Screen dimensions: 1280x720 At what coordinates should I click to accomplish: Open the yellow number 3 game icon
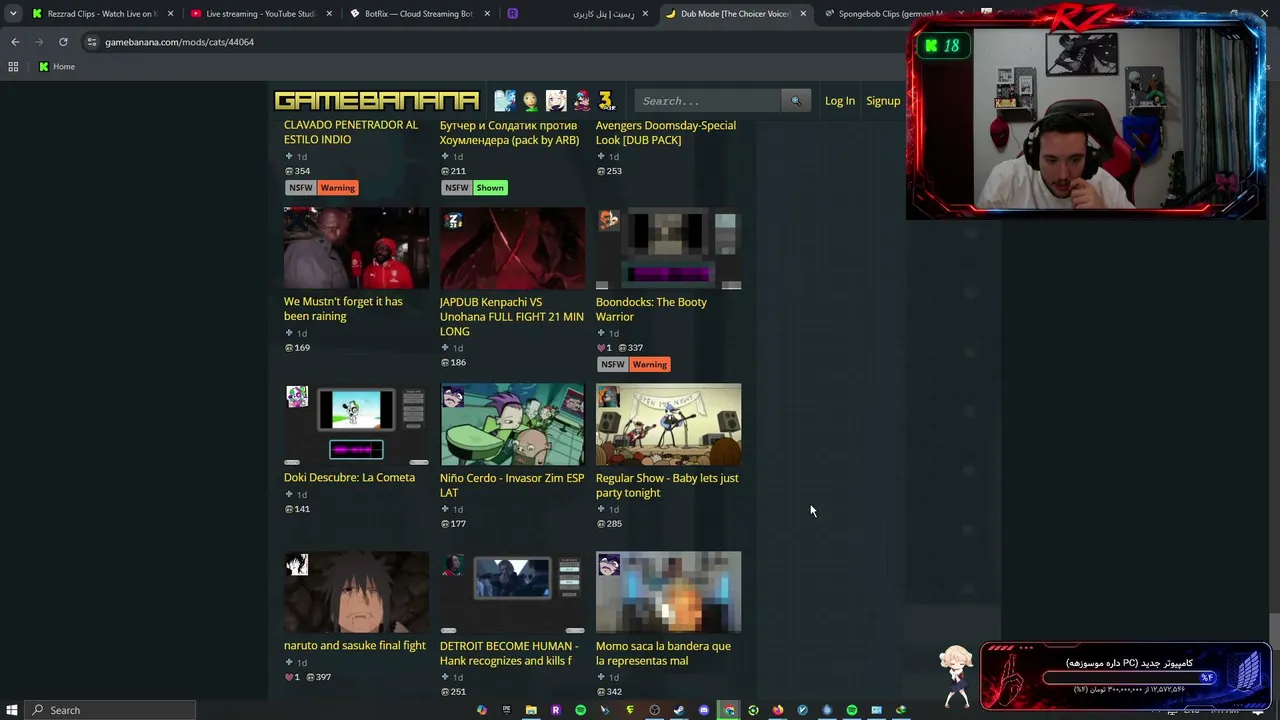click(x=606, y=101)
